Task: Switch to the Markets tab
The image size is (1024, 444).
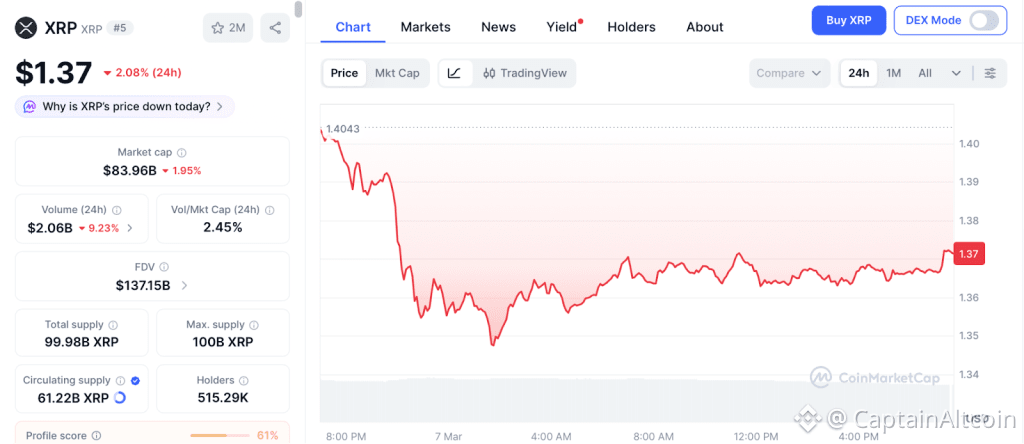Action: [x=425, y=27]
